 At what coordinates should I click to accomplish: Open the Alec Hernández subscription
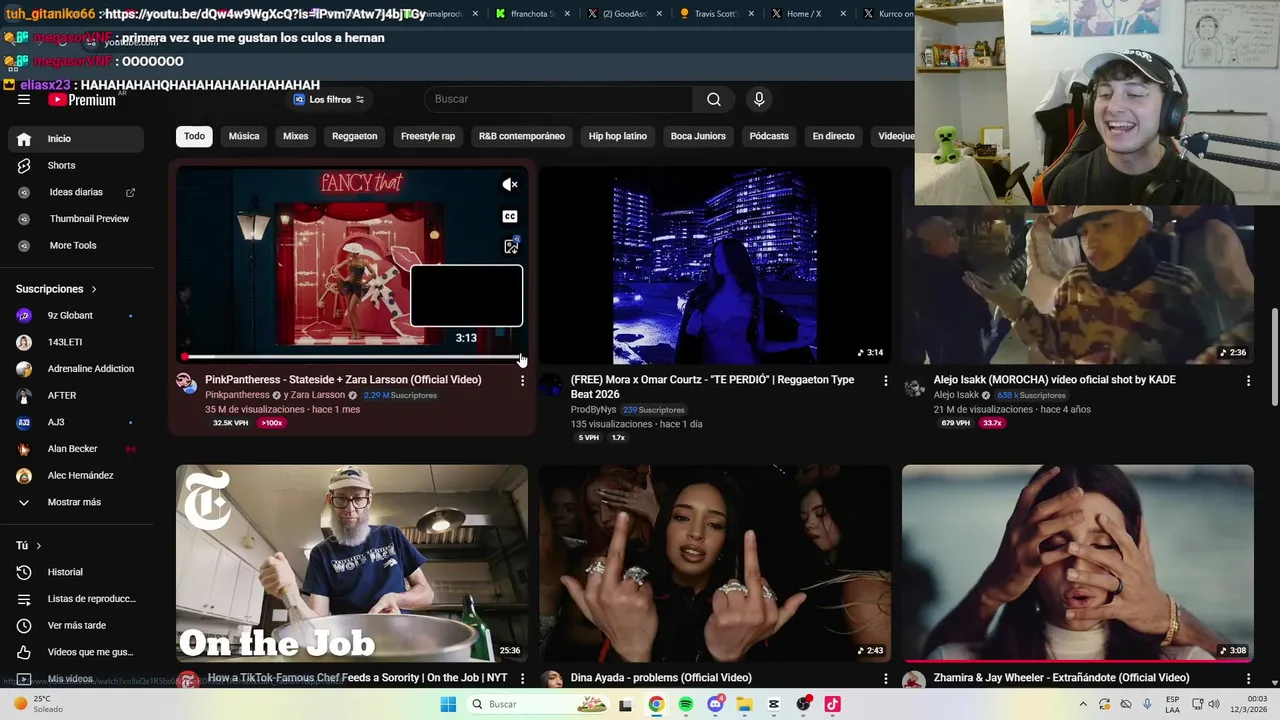76,476
